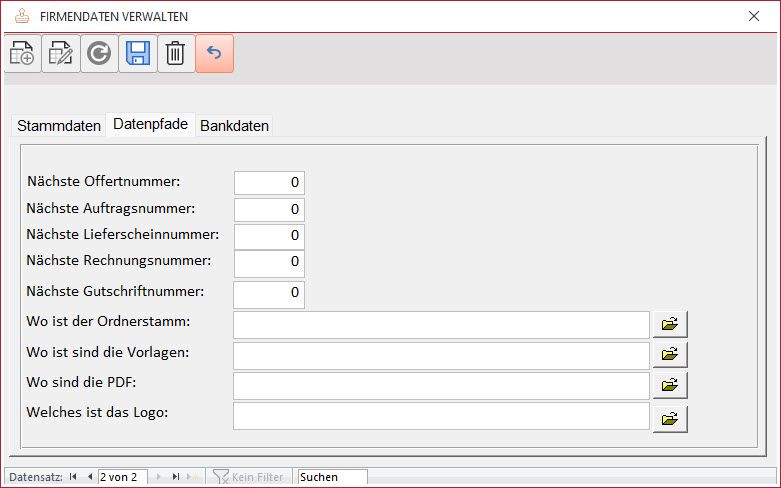
Task: Click the record number box showing 2 von 2
Action: 123,477
